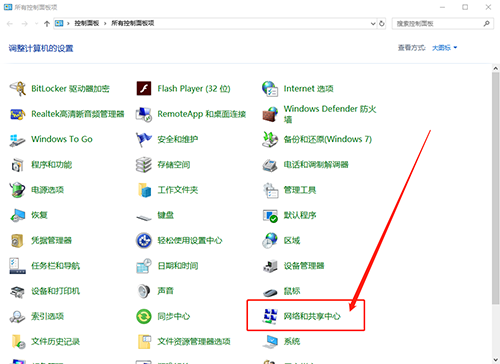Select 所有控制面板项 breadcrumb segment
The width and height of the screenshot is (500, 364).
click(x=133, y=23)
